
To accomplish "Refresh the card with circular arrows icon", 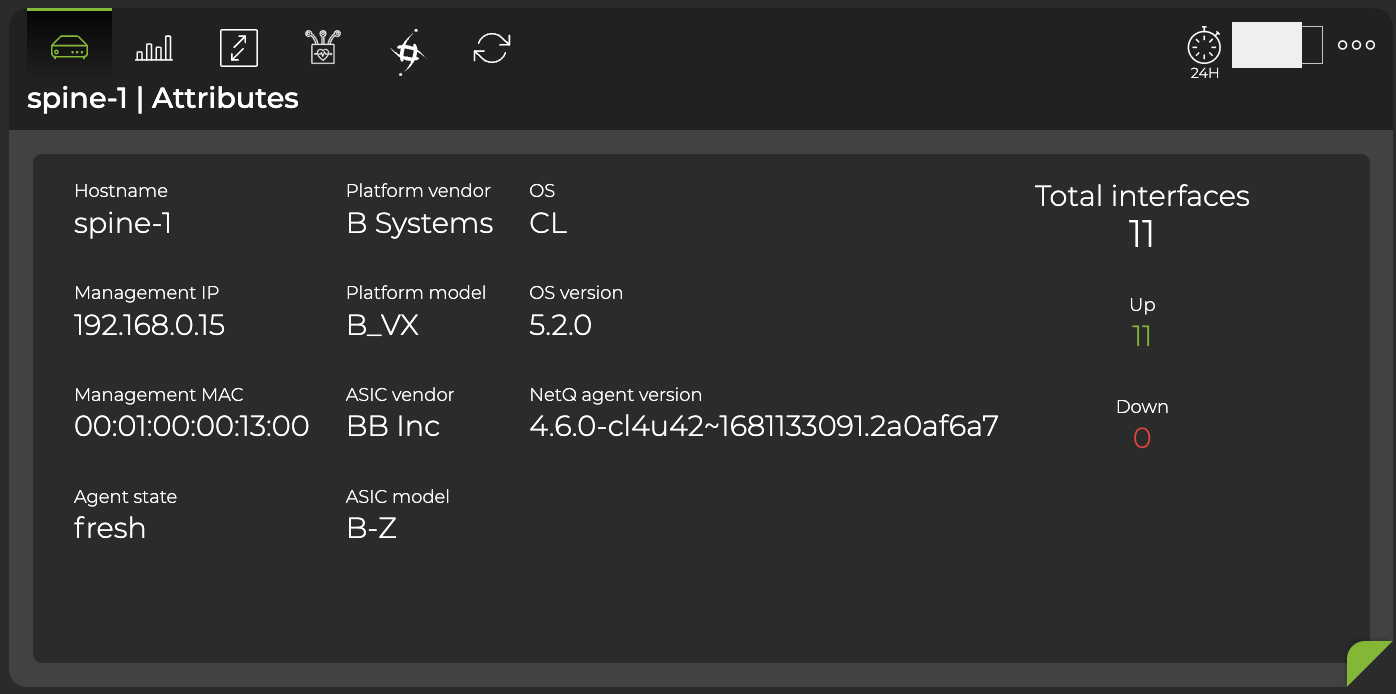I will click(x=490, y=45).
